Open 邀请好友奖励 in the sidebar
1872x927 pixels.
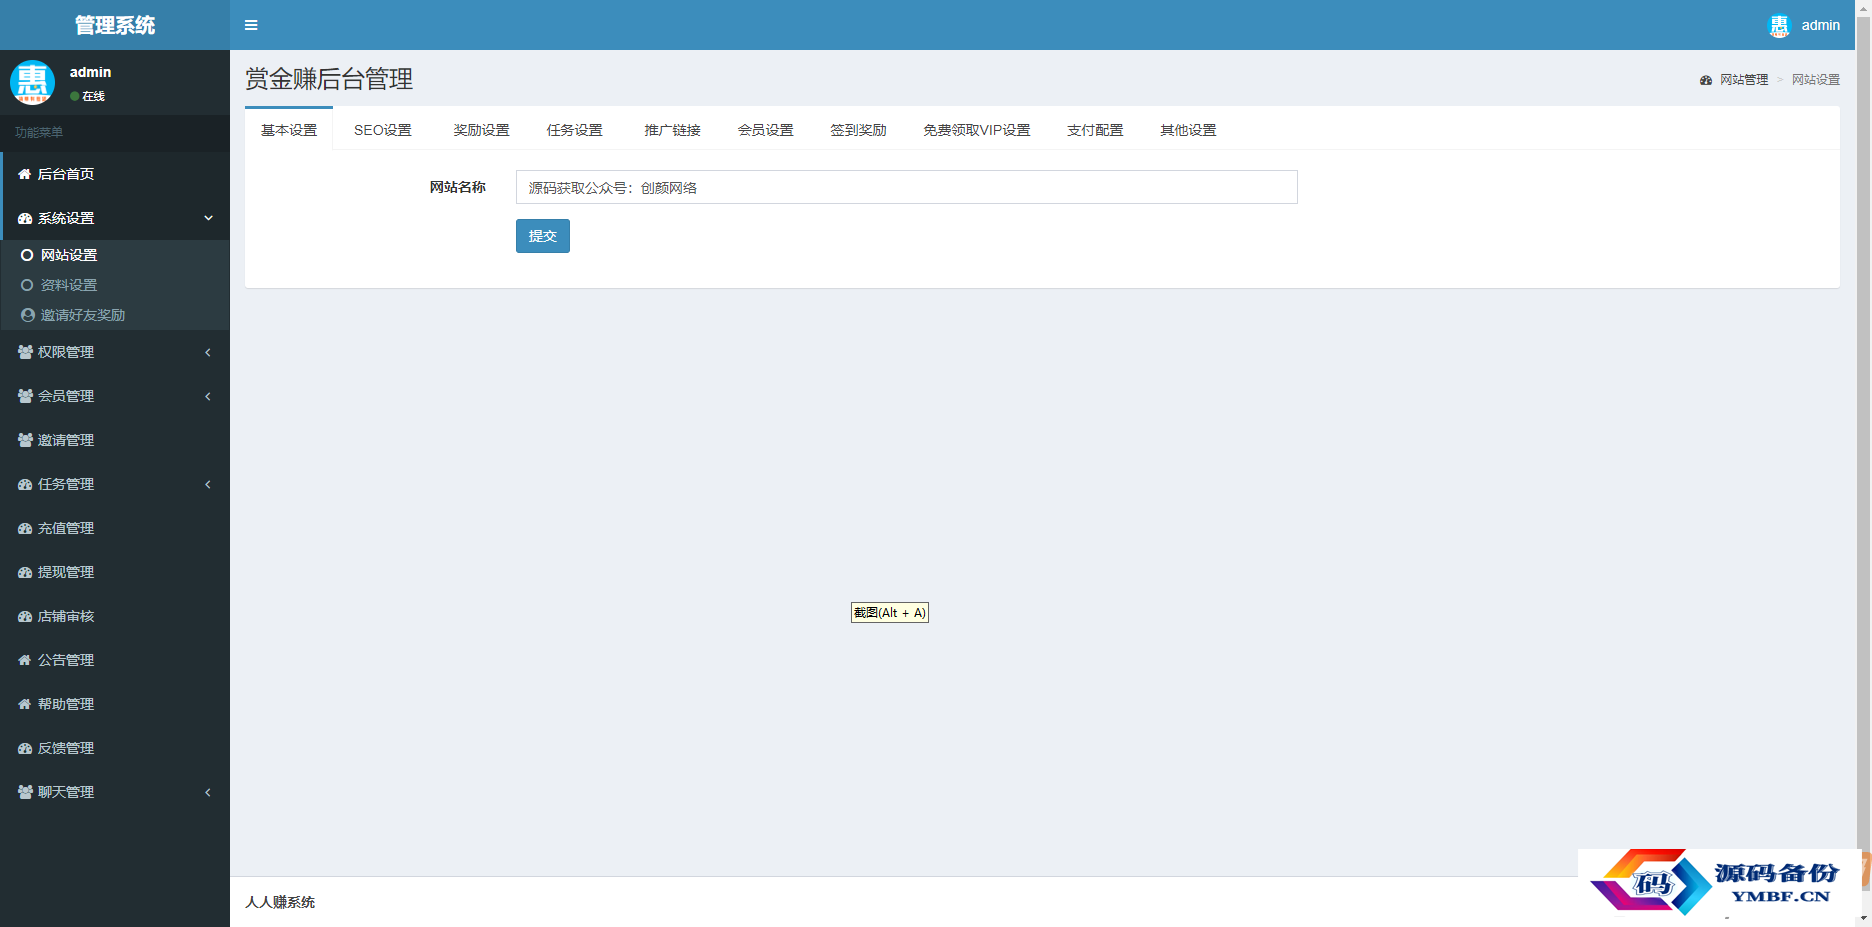(115, 315)
